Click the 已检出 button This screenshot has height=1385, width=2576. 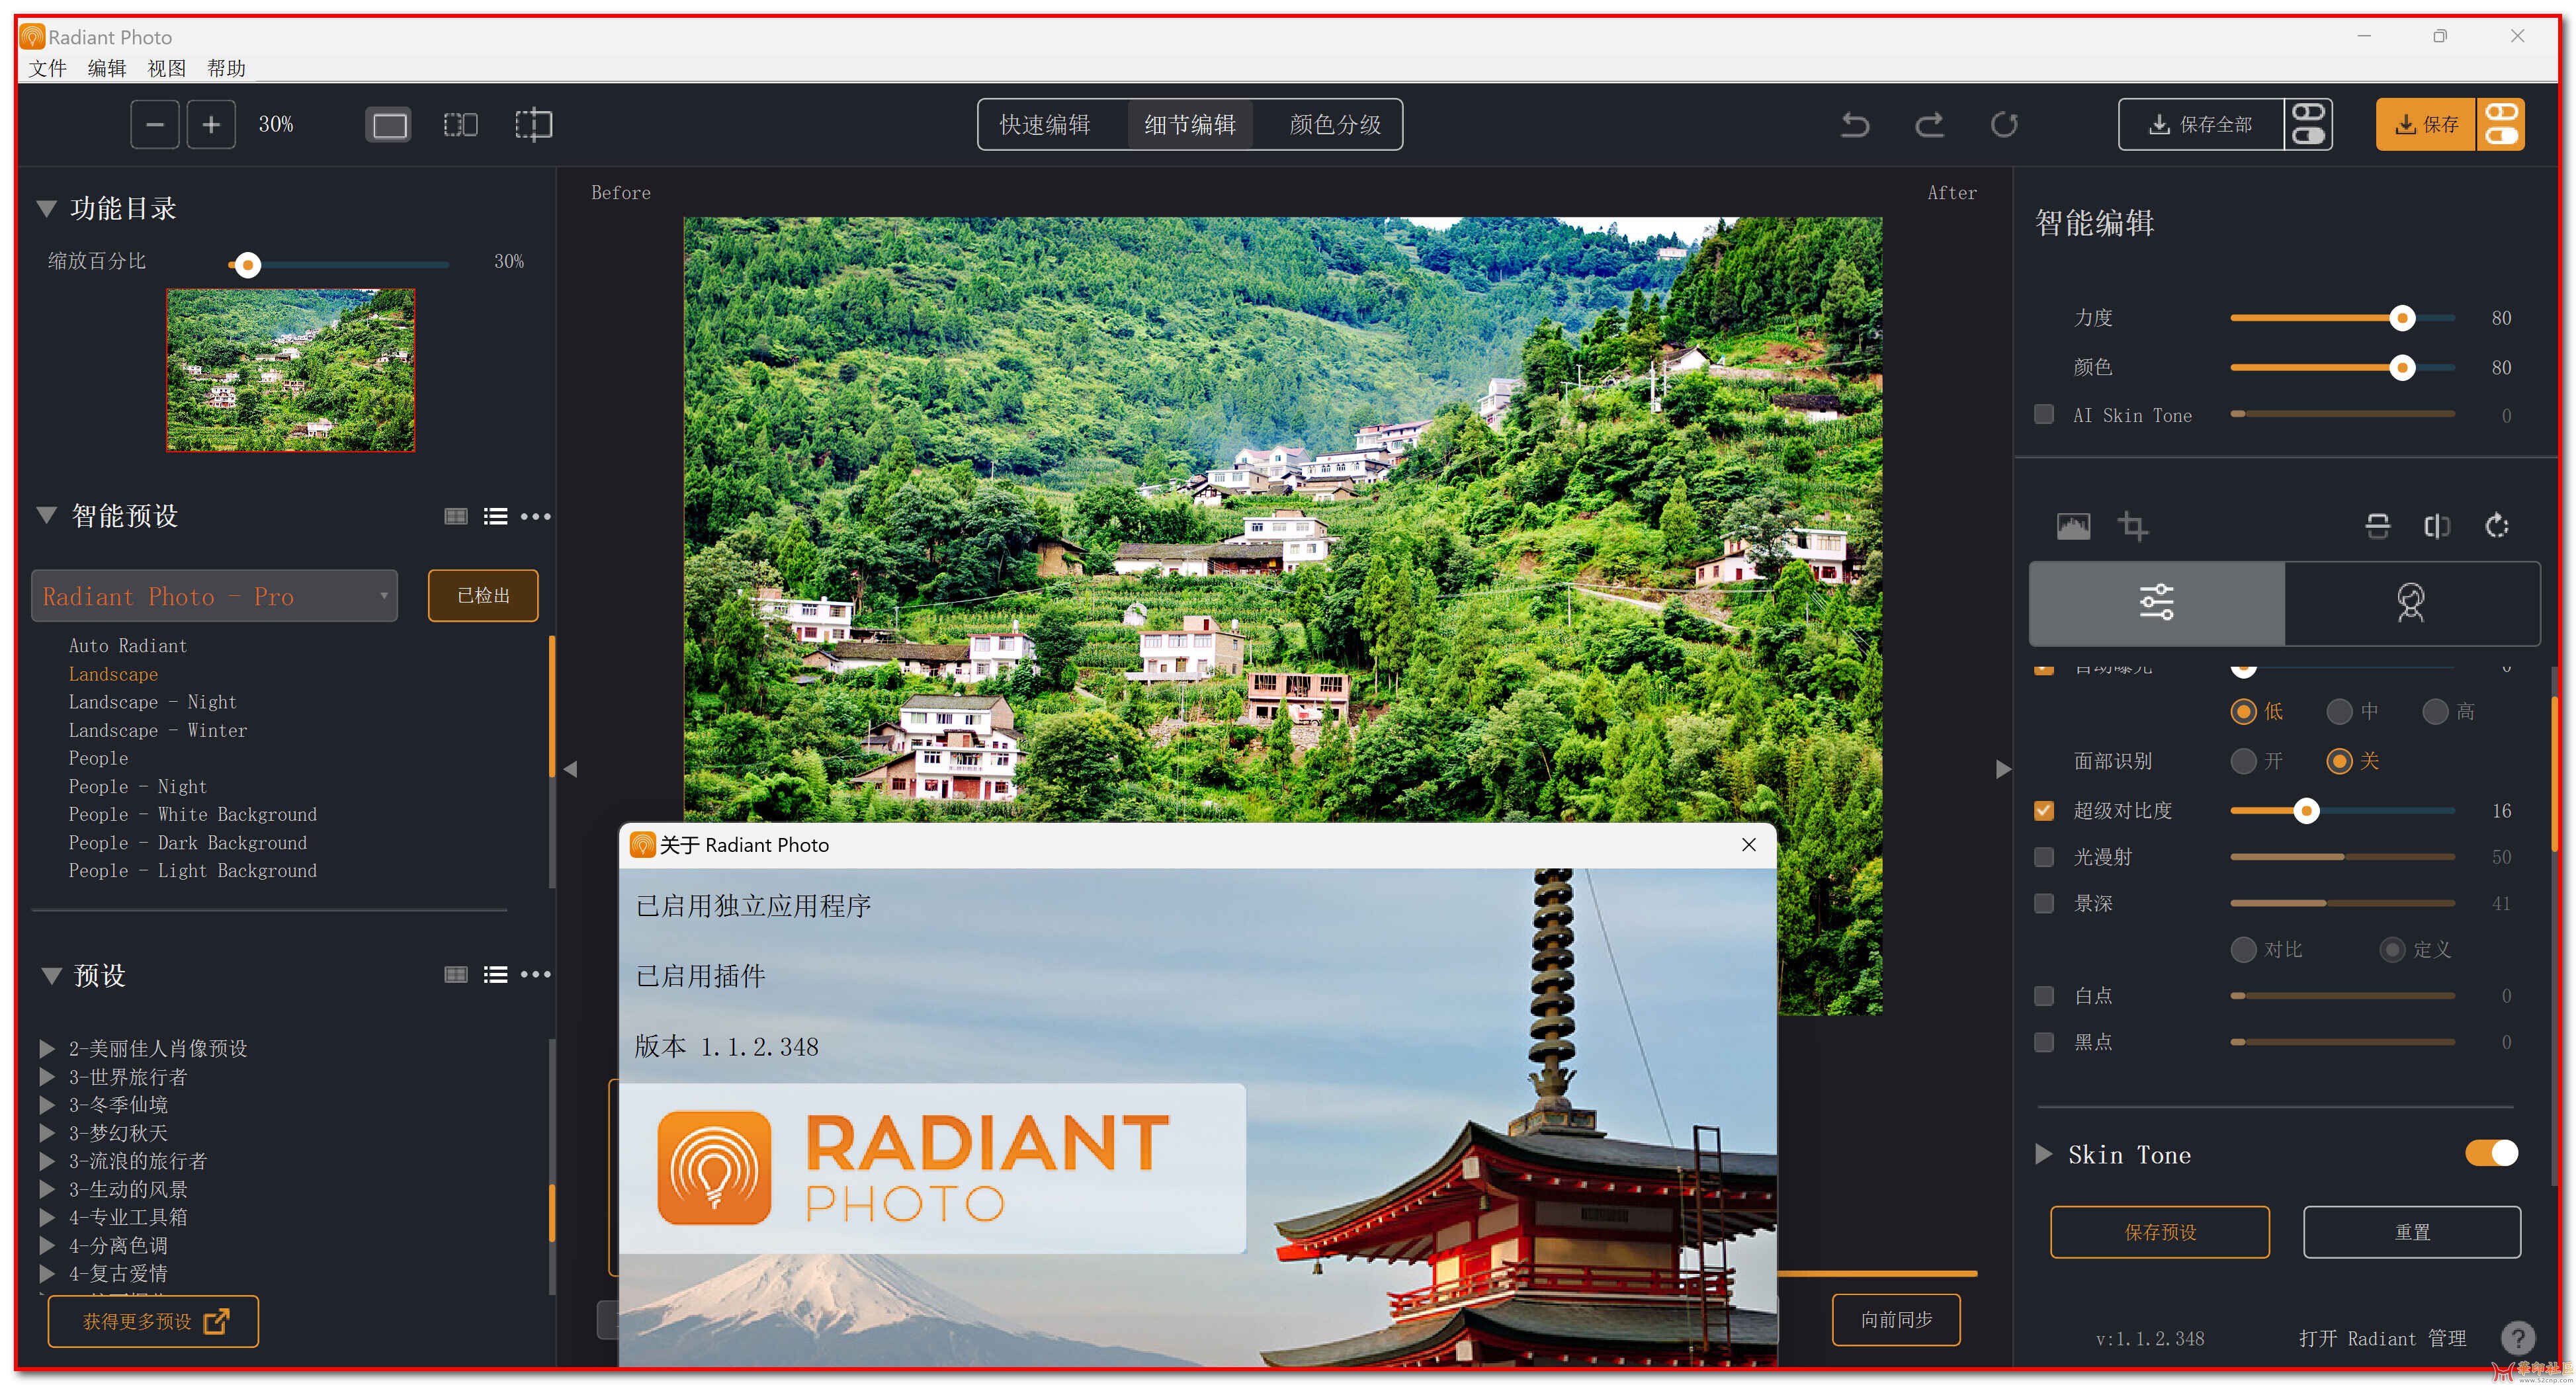point(483,596)
